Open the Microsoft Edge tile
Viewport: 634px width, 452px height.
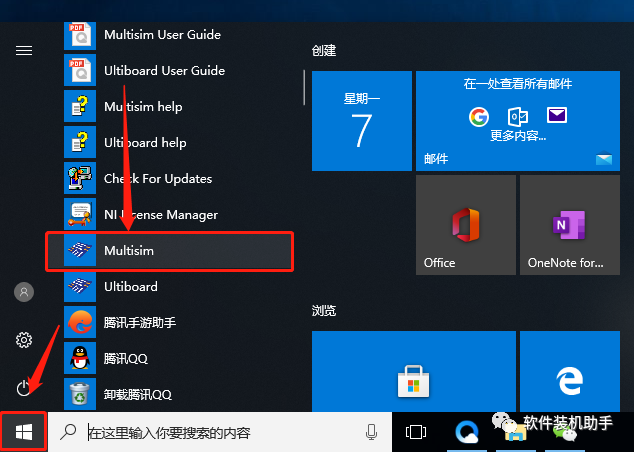tap(570, 371)
